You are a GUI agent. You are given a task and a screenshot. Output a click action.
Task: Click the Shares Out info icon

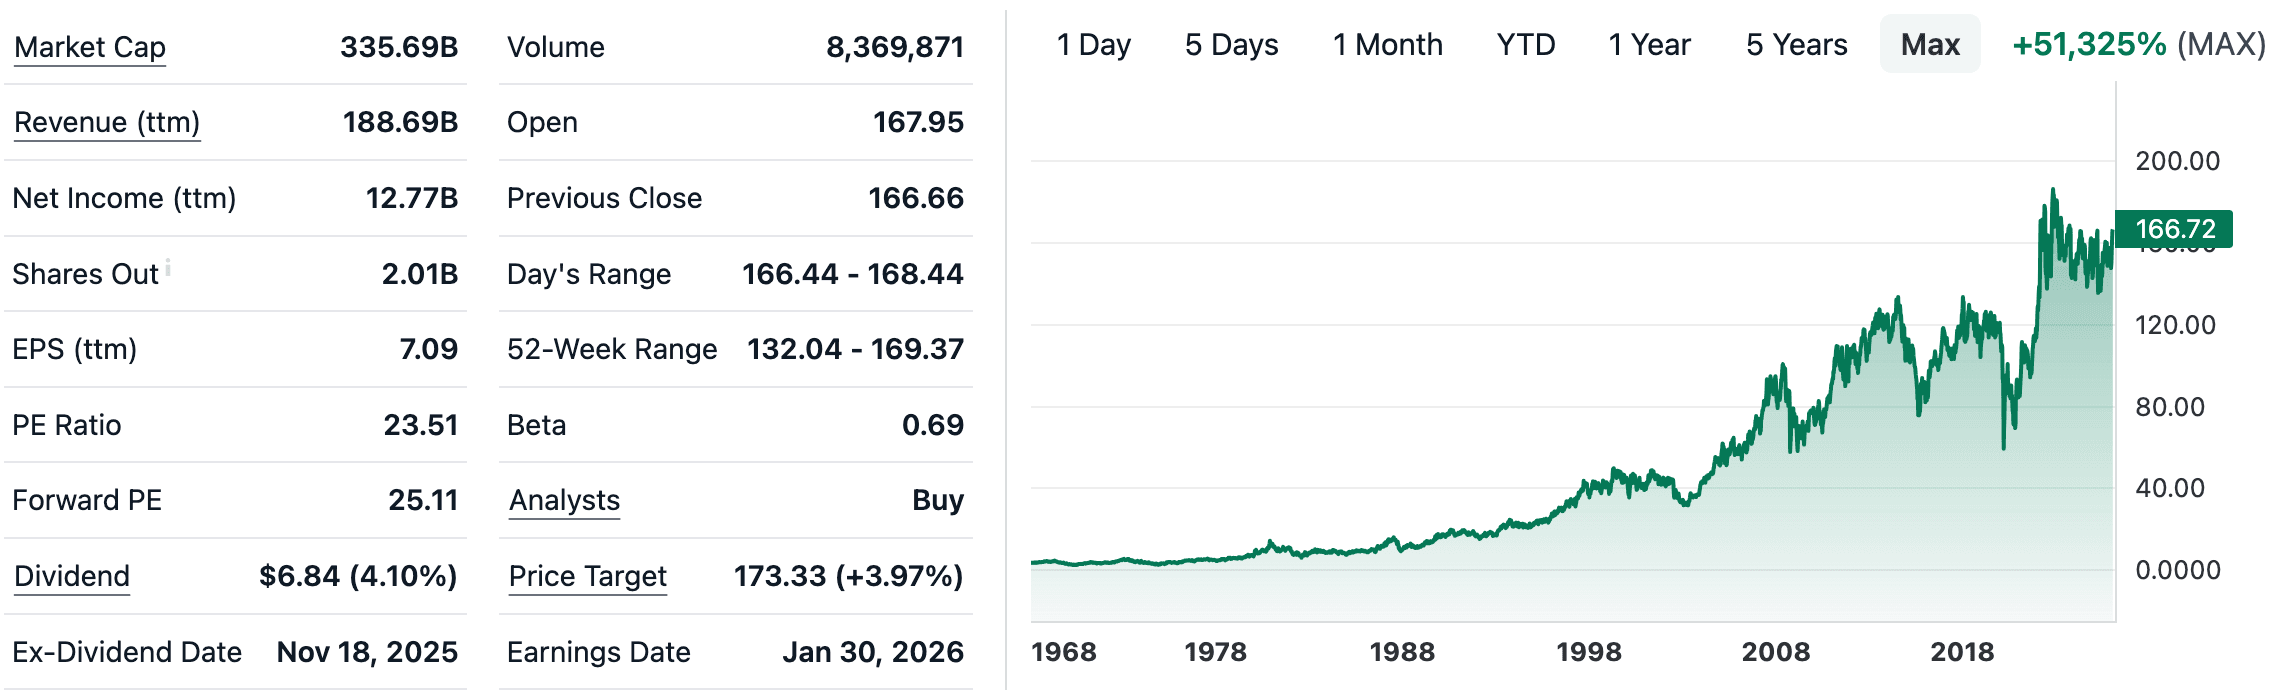coord(170,266)
